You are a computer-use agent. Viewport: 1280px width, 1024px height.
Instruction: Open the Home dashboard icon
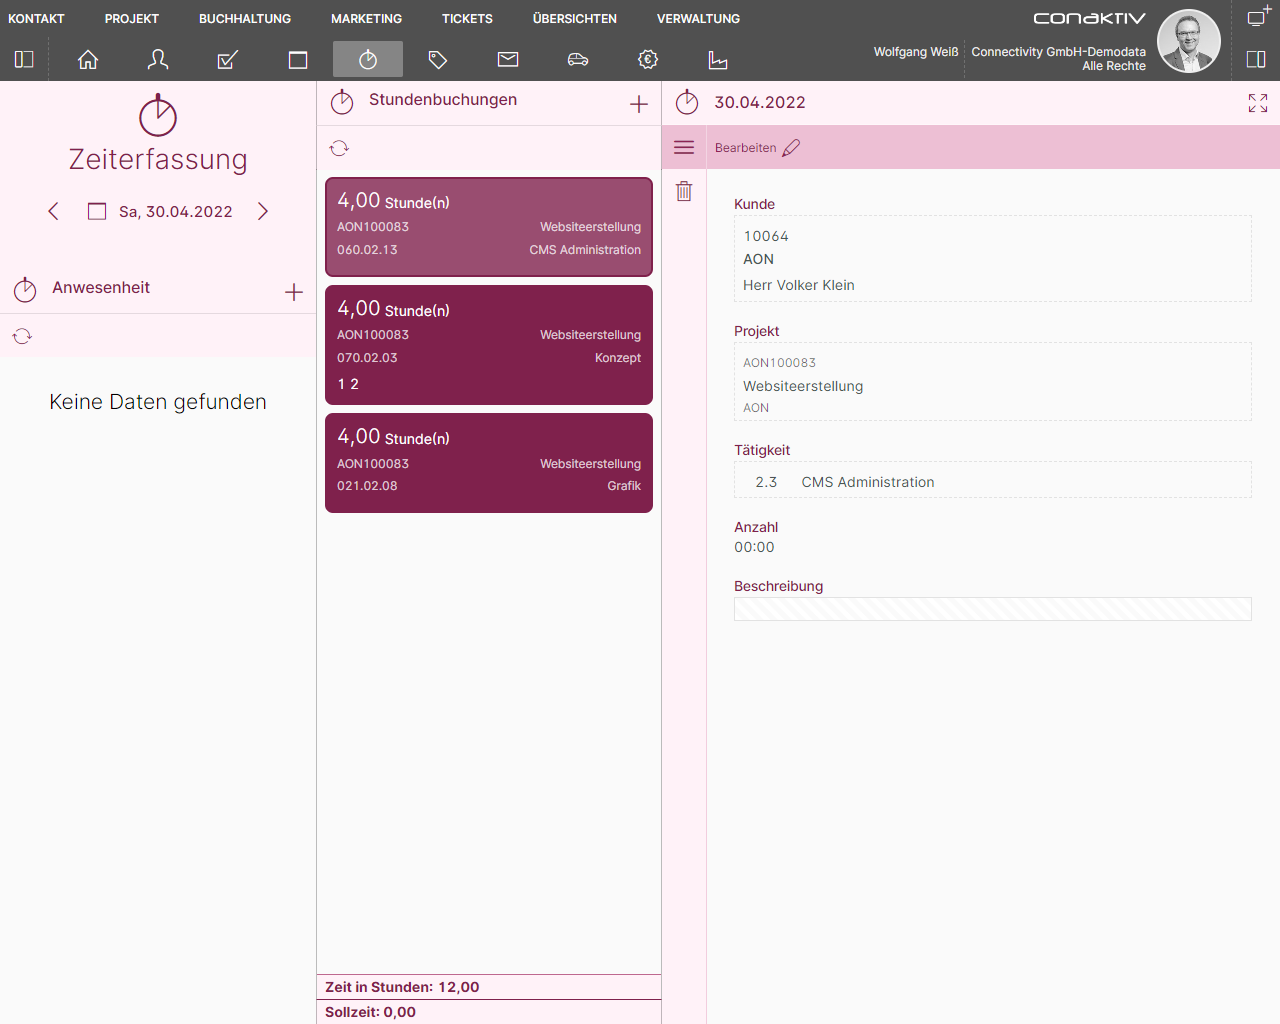pyautogui.click(x=88, y=60)
